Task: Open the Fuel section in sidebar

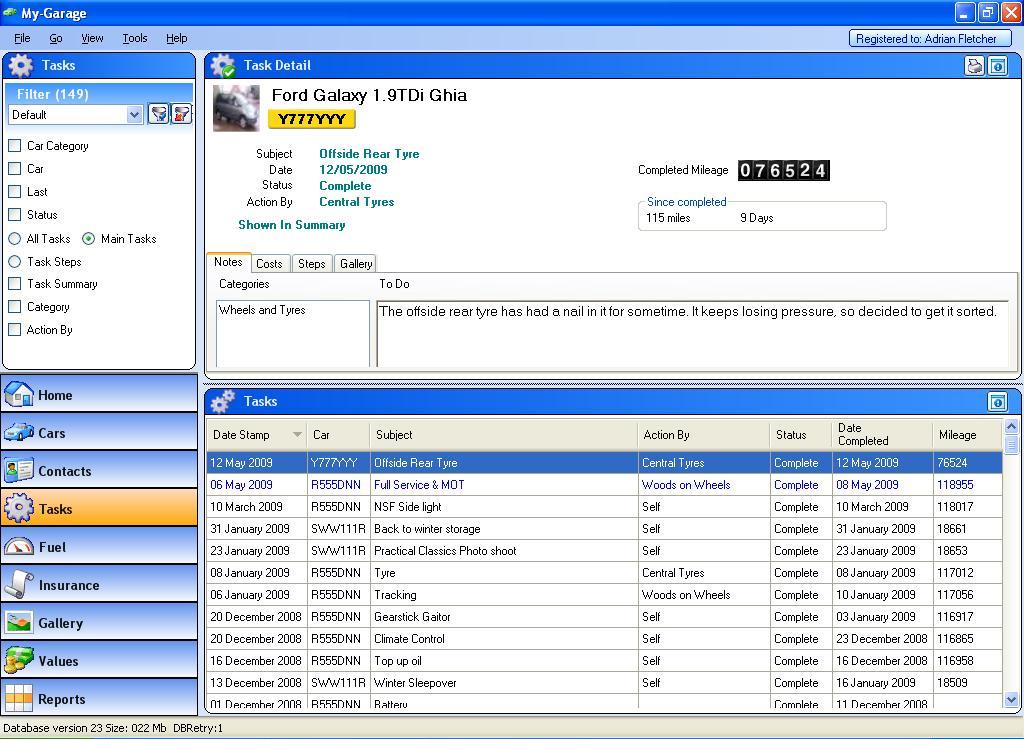Action: click(x=99, y=547)
